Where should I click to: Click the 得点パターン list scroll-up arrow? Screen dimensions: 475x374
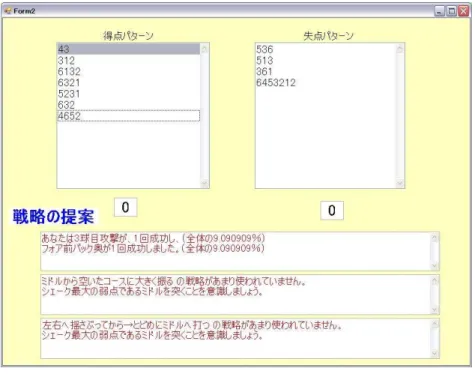click(204, 49)
